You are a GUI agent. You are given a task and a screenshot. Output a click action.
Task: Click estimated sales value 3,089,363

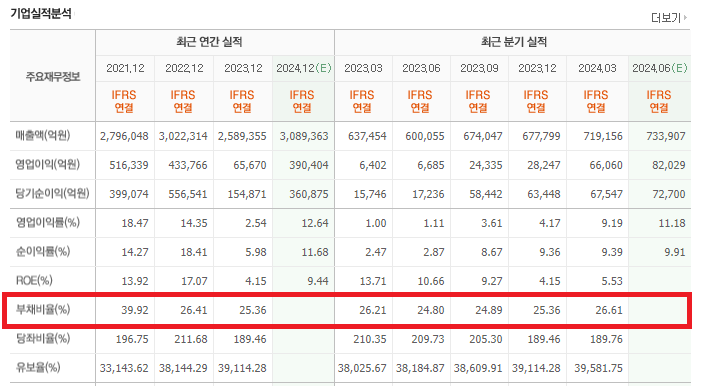(x=304, y=136)
